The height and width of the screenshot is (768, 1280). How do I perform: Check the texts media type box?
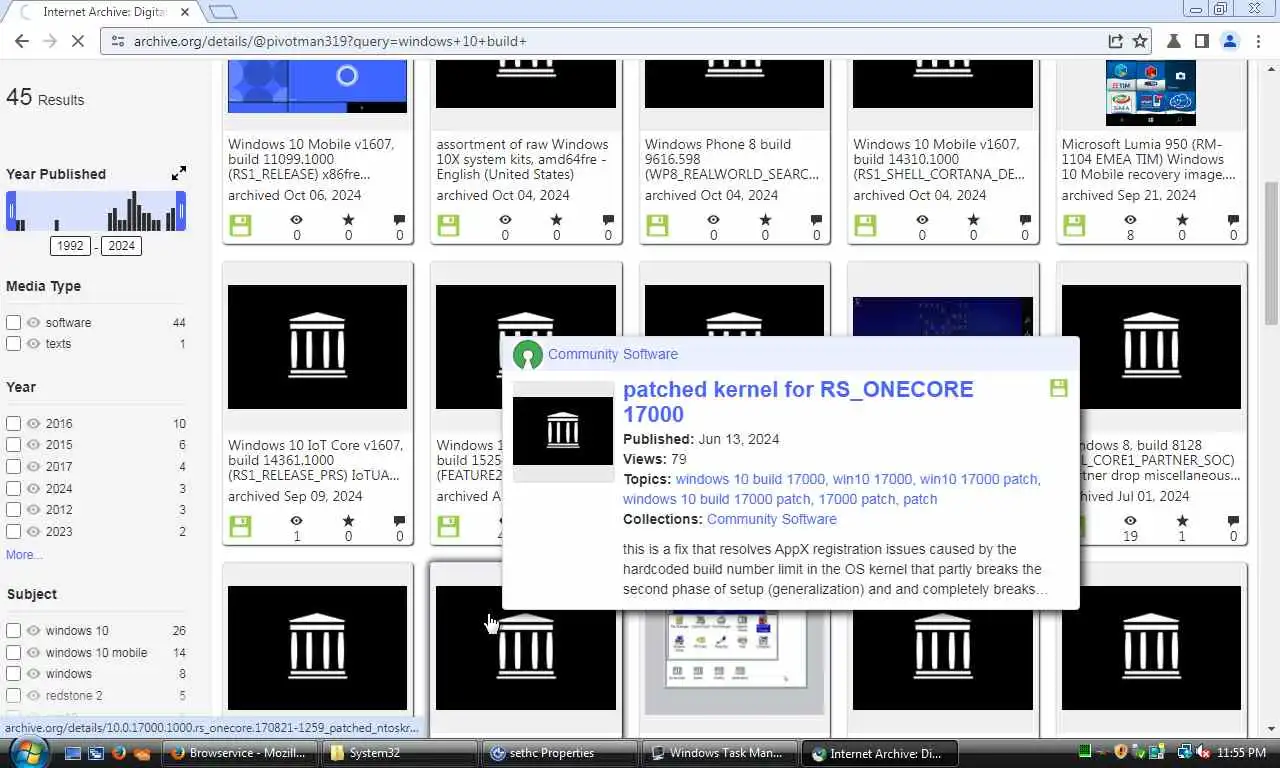pyautogui.click(x=13, y=343)
